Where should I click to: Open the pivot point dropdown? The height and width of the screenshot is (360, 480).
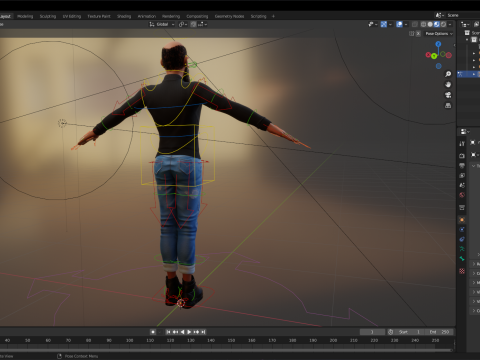pyautogui.click(x=183, y=24)
